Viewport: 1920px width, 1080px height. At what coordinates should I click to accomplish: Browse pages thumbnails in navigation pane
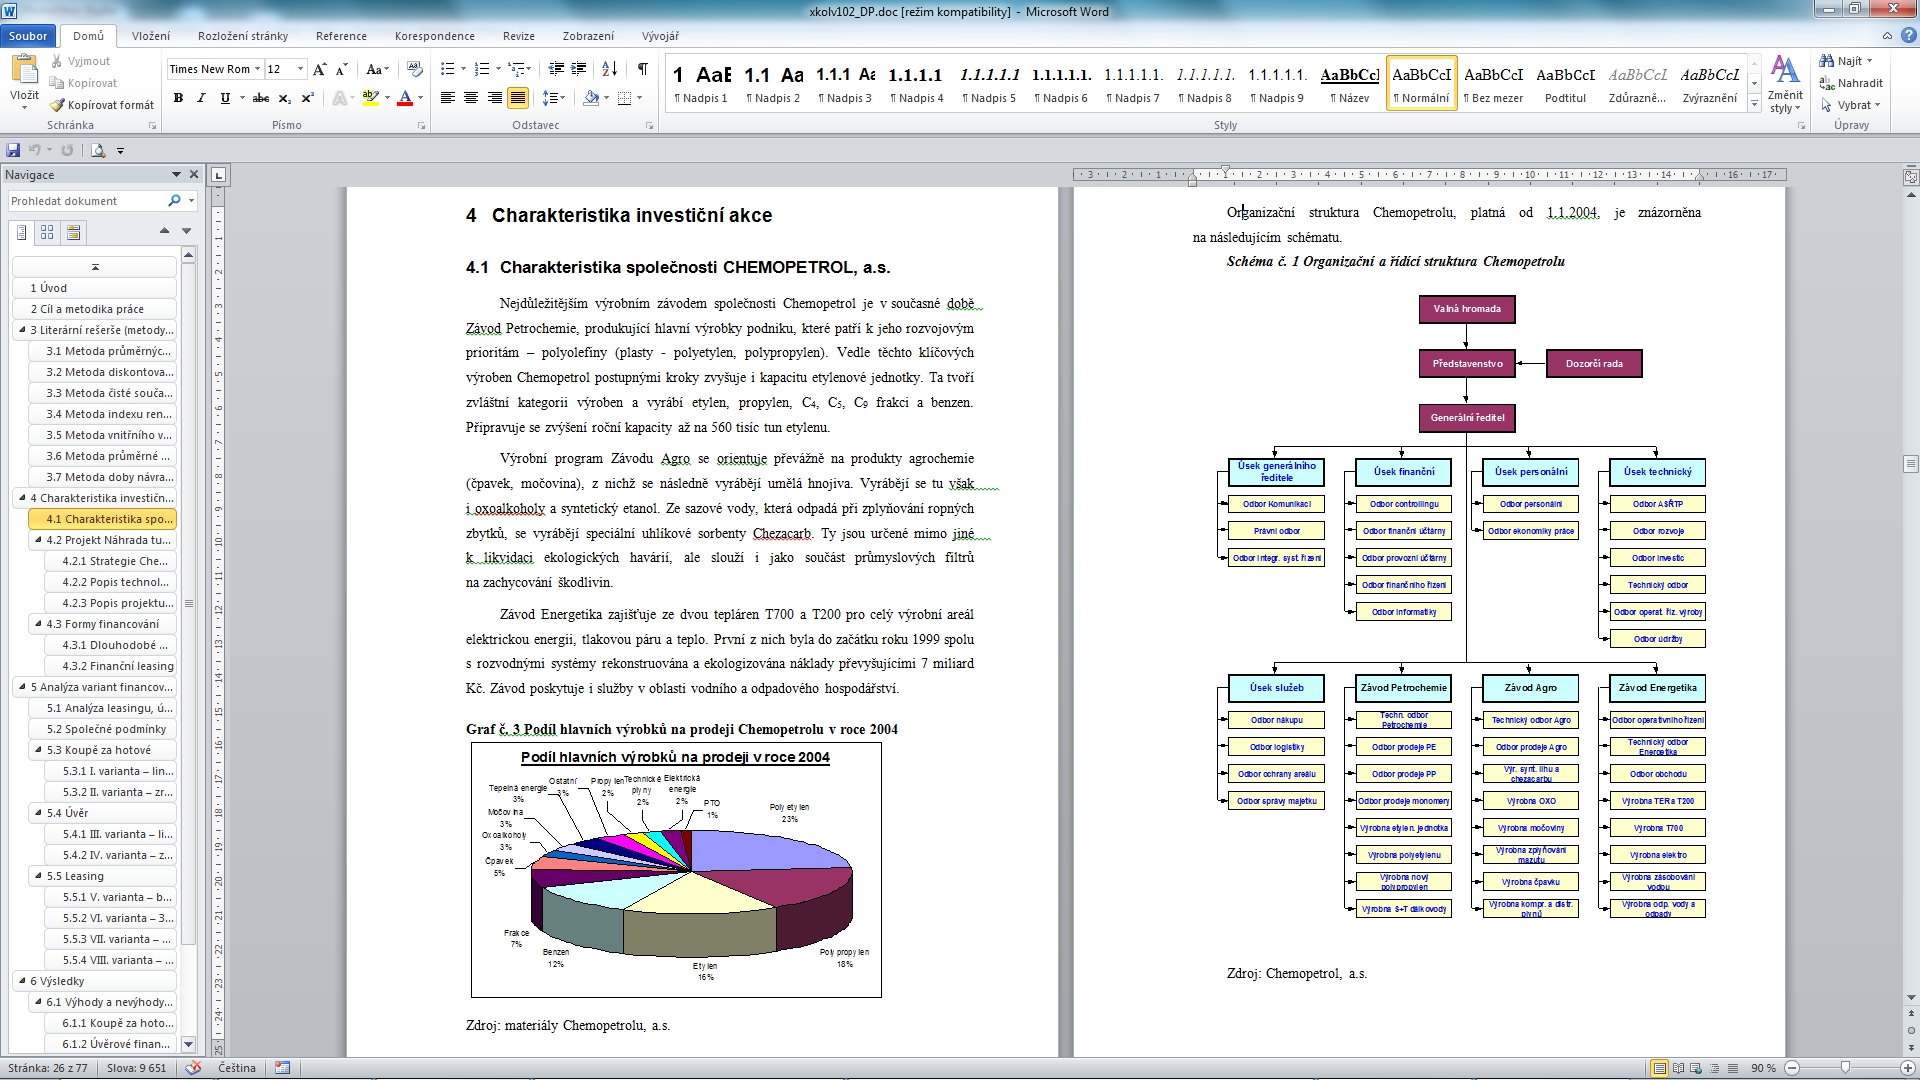(x=47, y=232)
